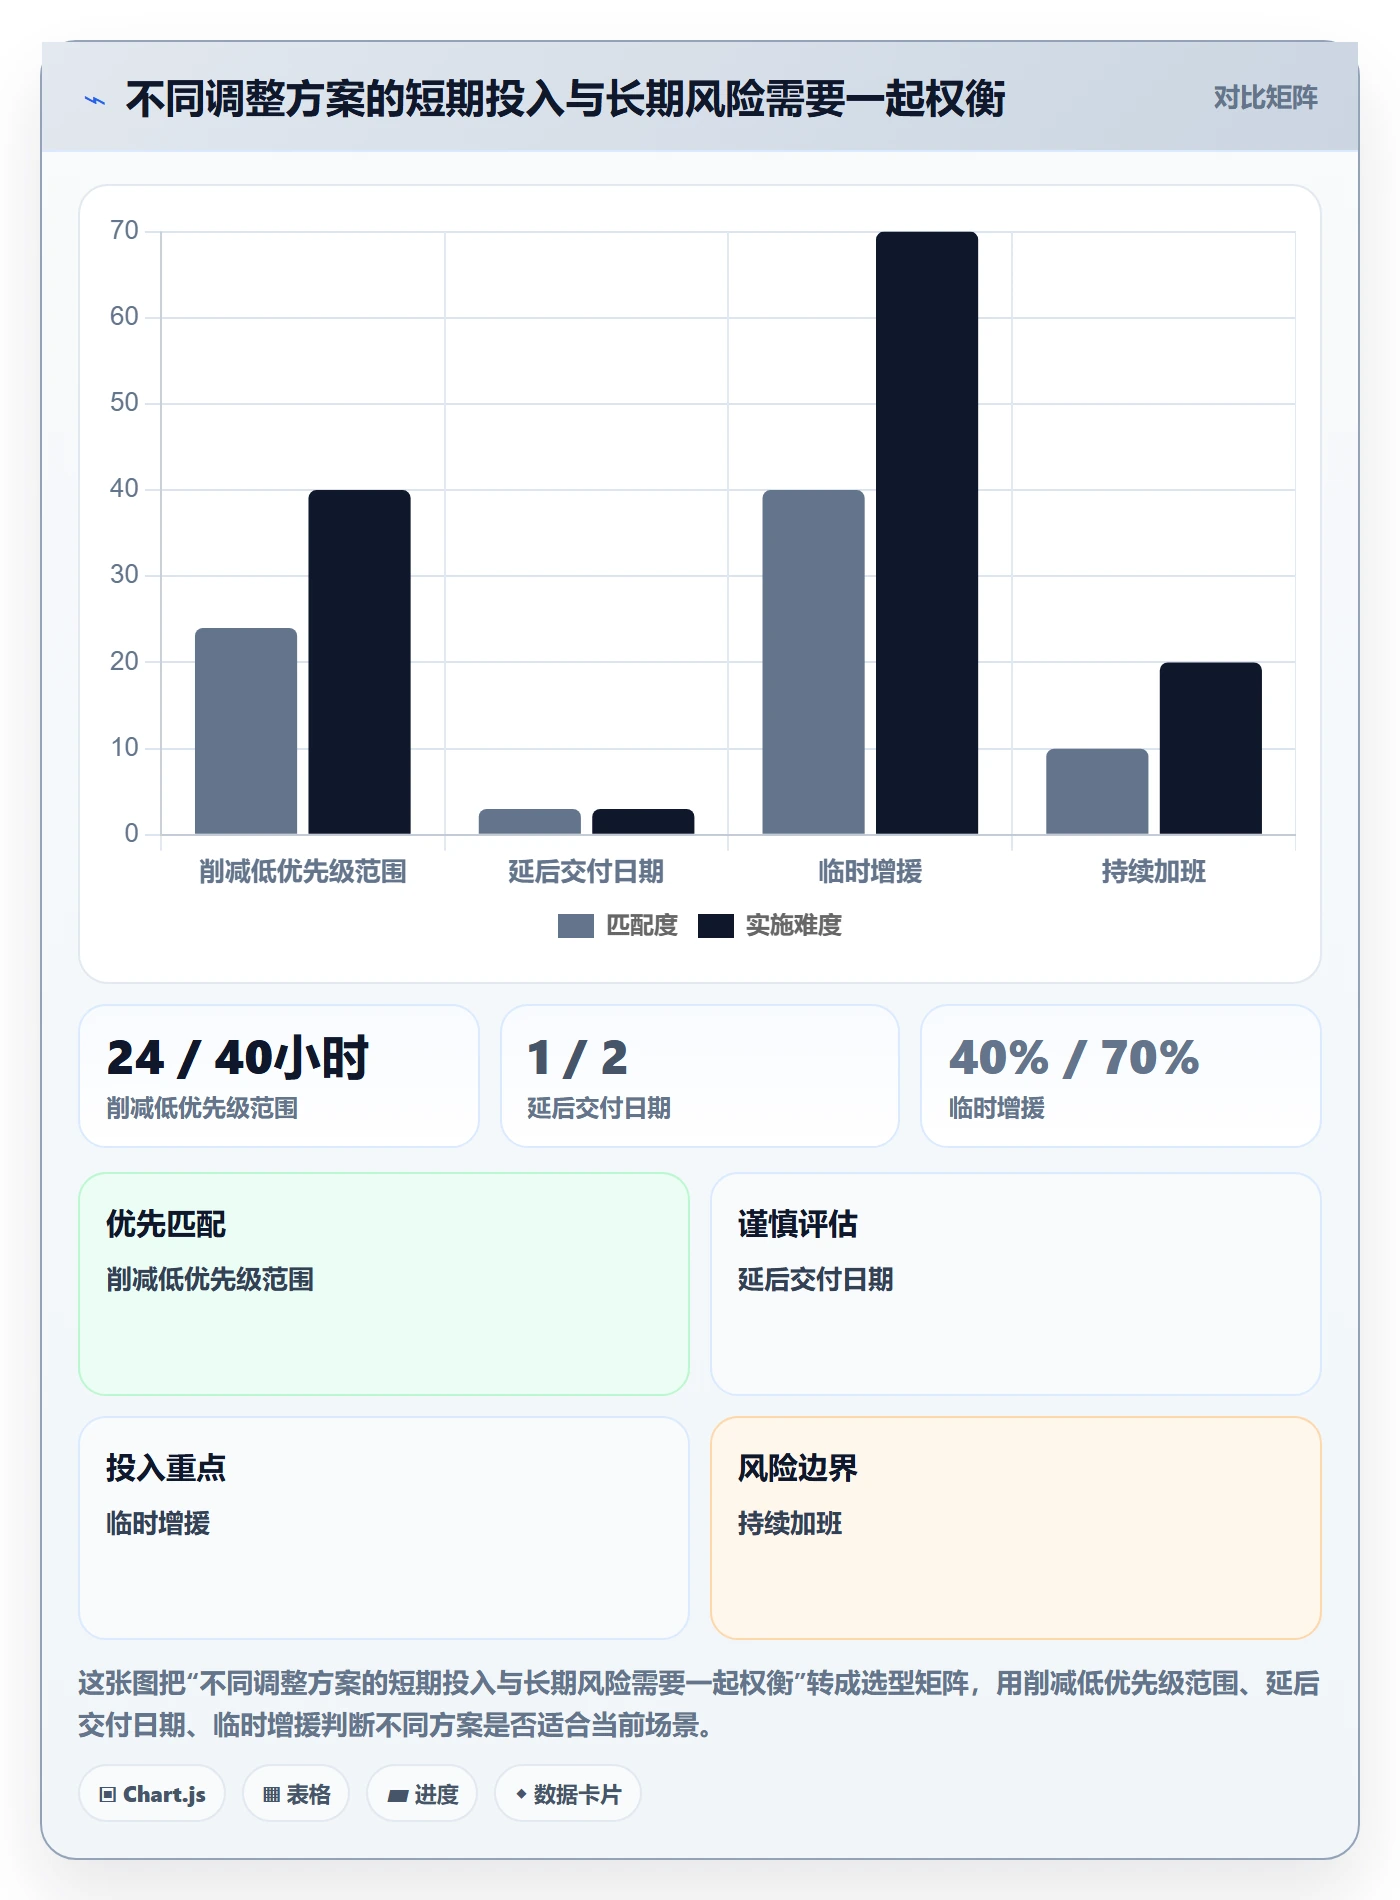The width and height of the screenshot is (1400, 1900).
Task: Select the 匹配度 bar for 削减低优先级范围
Action: point(246,731)
